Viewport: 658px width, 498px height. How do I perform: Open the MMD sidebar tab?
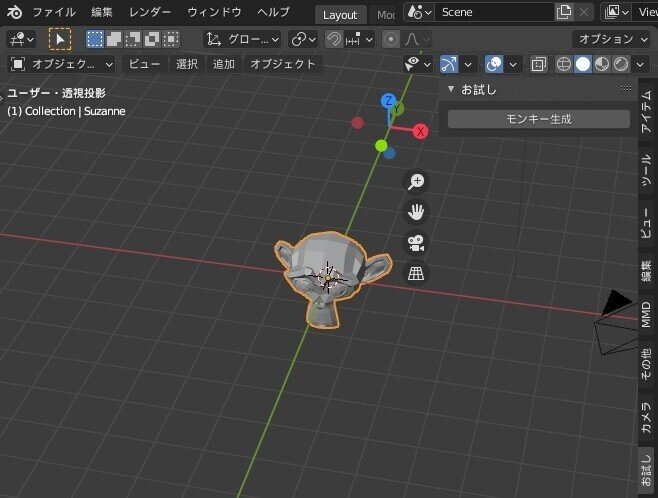(646, 314)
